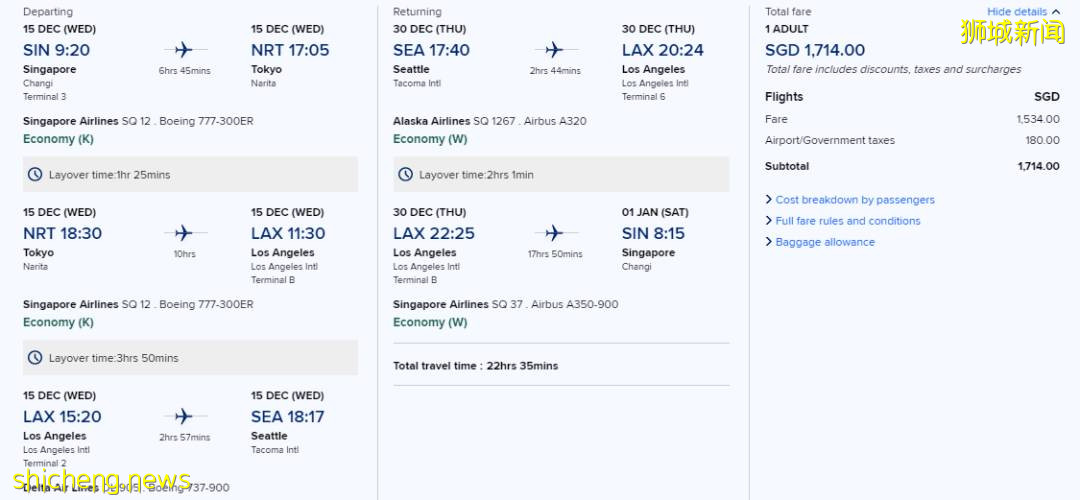Click the airplane icon for LAX to SIN flight
The image size is (1080, 500).
point(554,233)
